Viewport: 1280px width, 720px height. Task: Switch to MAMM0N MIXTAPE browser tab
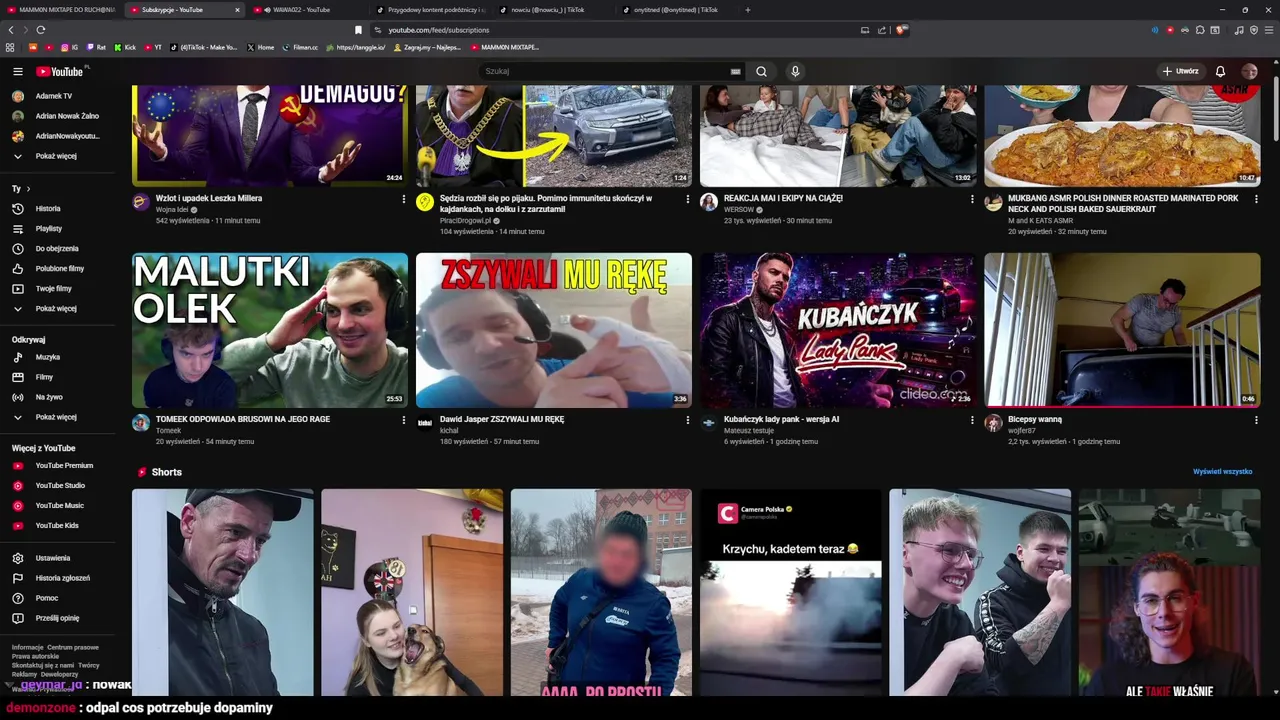[62, 10]
